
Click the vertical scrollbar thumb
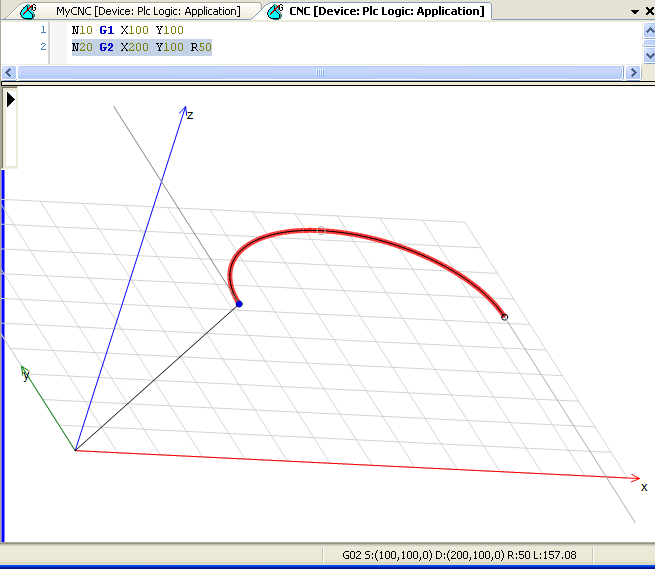649,43
